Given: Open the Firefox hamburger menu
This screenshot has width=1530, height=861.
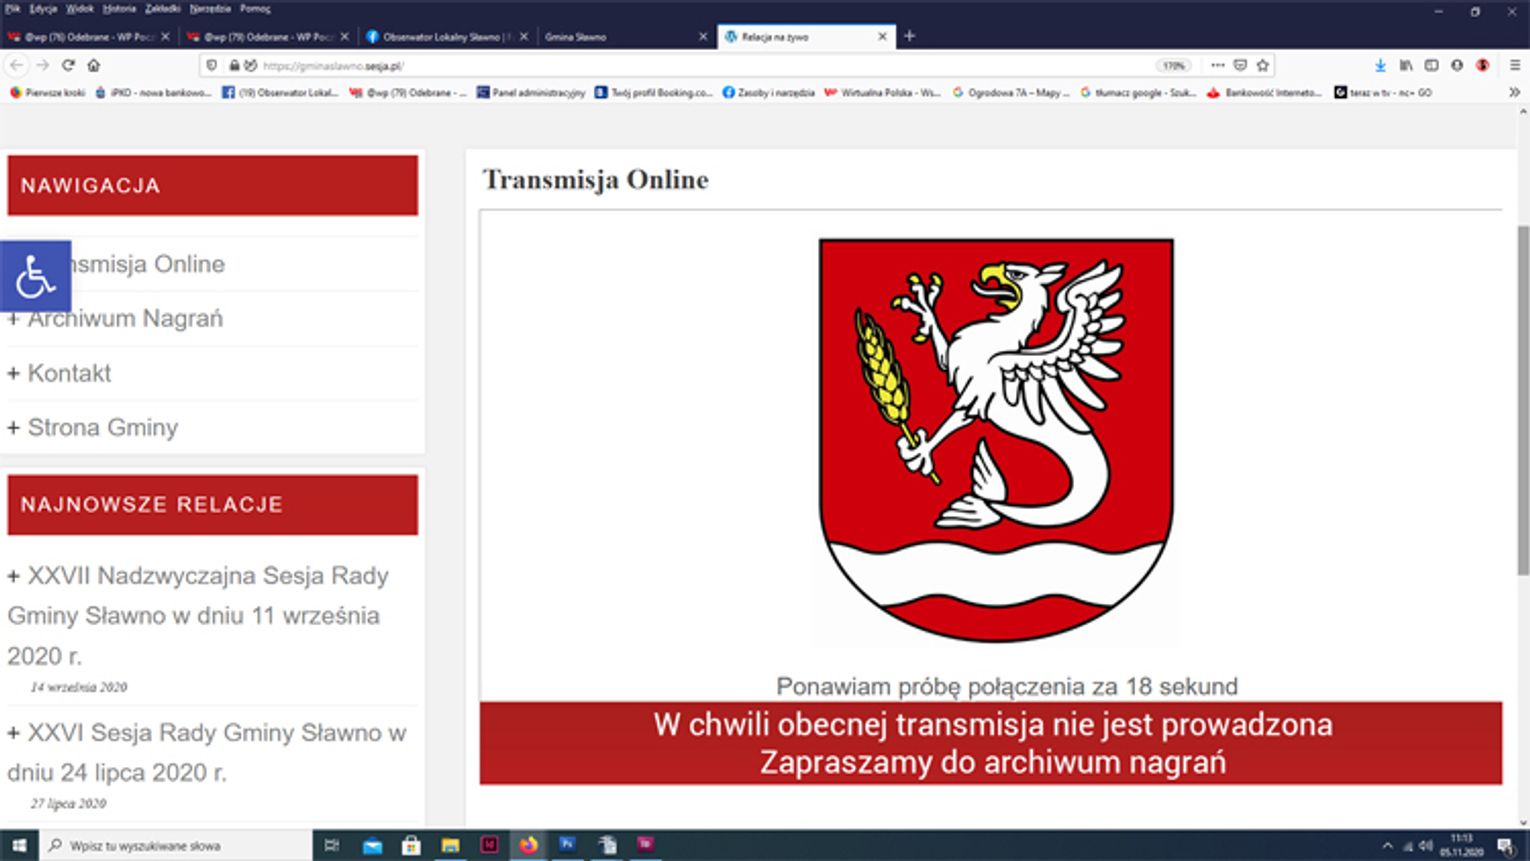Looking at the screenshot, I should pos(1515,65).
